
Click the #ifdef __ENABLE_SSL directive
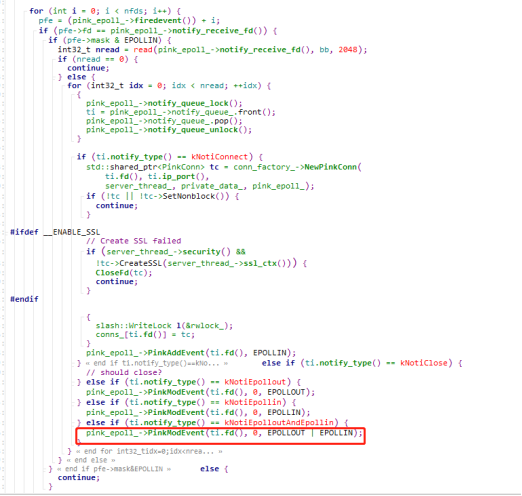[55, 232]
